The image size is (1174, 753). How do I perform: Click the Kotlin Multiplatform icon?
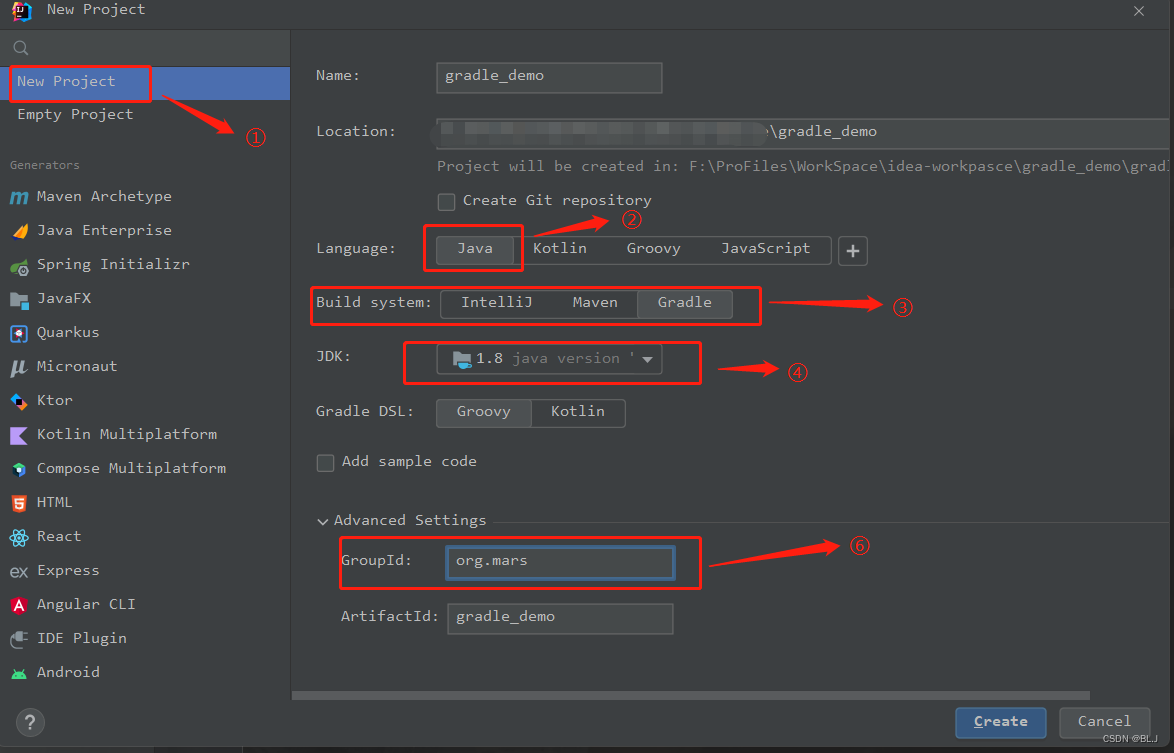[x=19, y=435]
